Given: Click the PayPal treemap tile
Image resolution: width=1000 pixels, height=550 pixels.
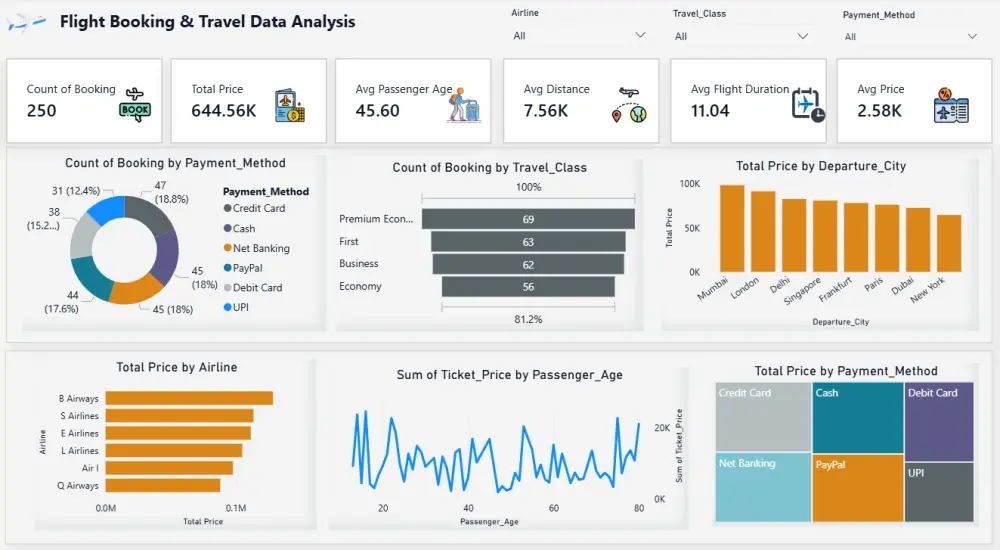Looking at the screenshot, I should coord(858,488).
